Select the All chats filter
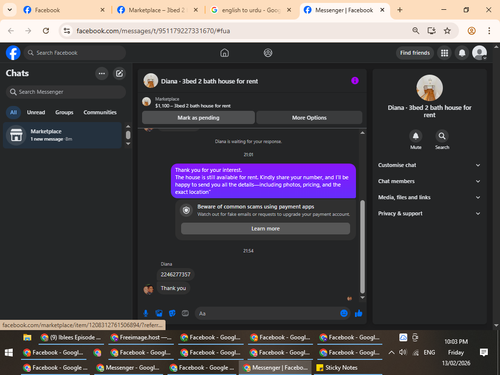Screen dimensions: 500x375 [x=13, y=112]
